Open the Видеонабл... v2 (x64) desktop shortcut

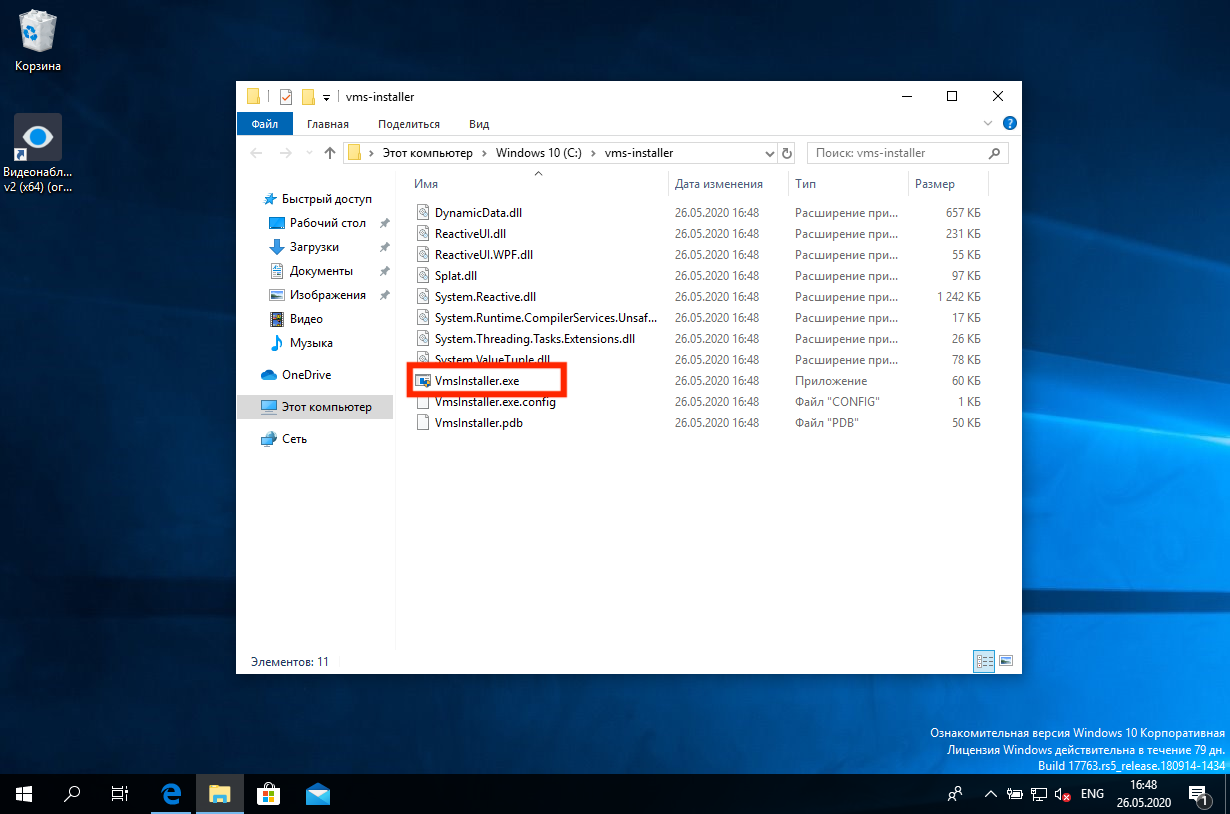point(38,153)
